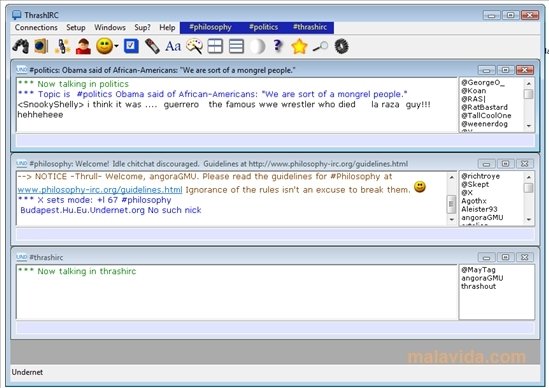Click the message input field in #thrashirc window
The width and height of the screenshot is (549, 388).
pyautogui.click(x=275, y=328)
